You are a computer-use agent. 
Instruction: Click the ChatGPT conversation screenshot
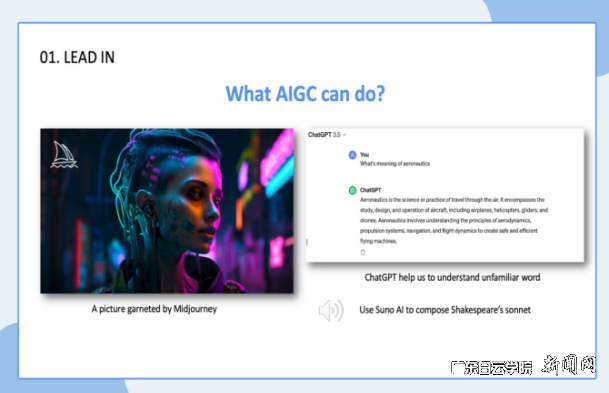pos(445,195)
